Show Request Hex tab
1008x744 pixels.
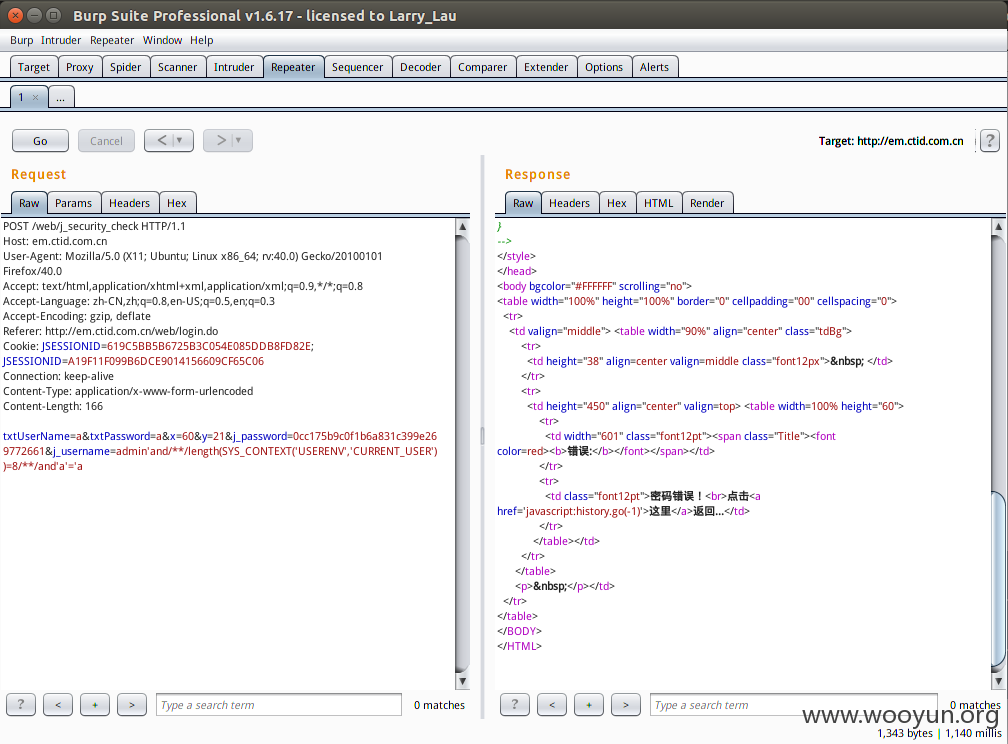[x=177, y=203]
